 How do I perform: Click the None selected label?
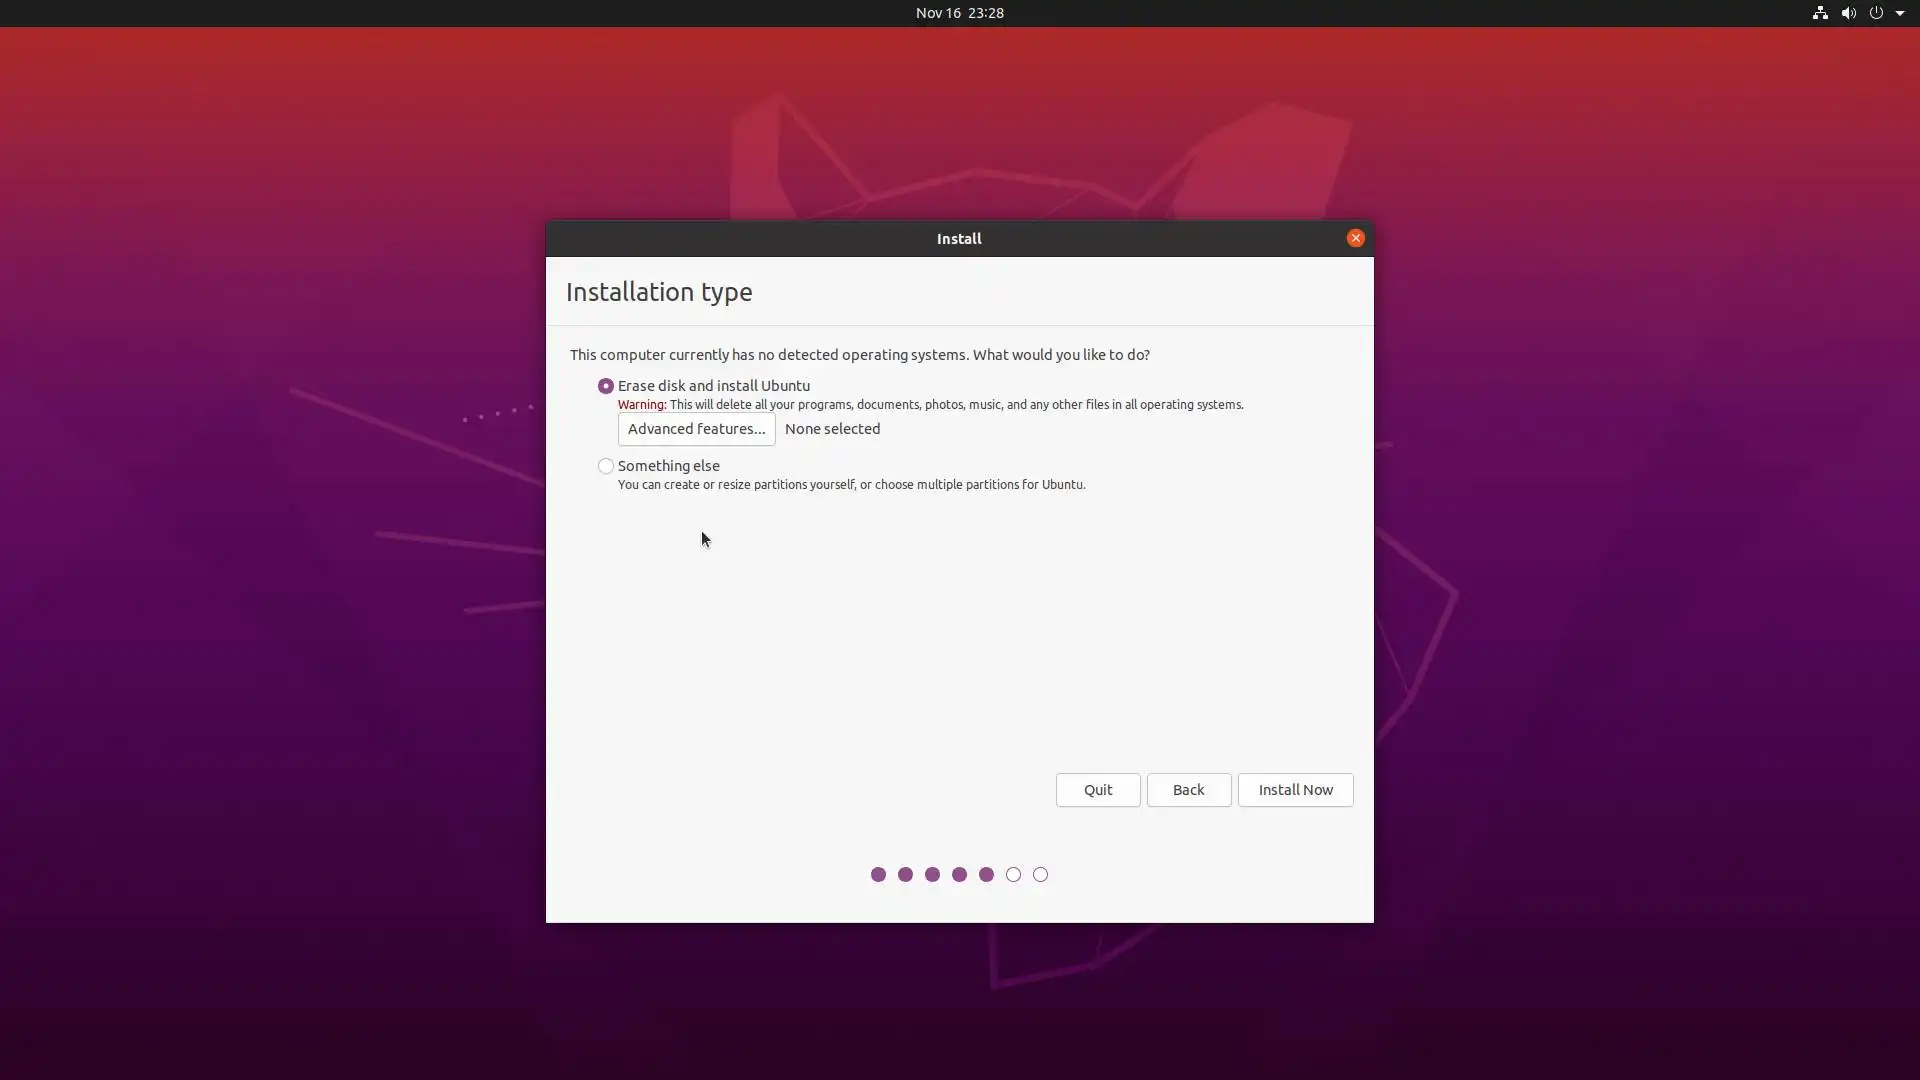pos(832,429)
